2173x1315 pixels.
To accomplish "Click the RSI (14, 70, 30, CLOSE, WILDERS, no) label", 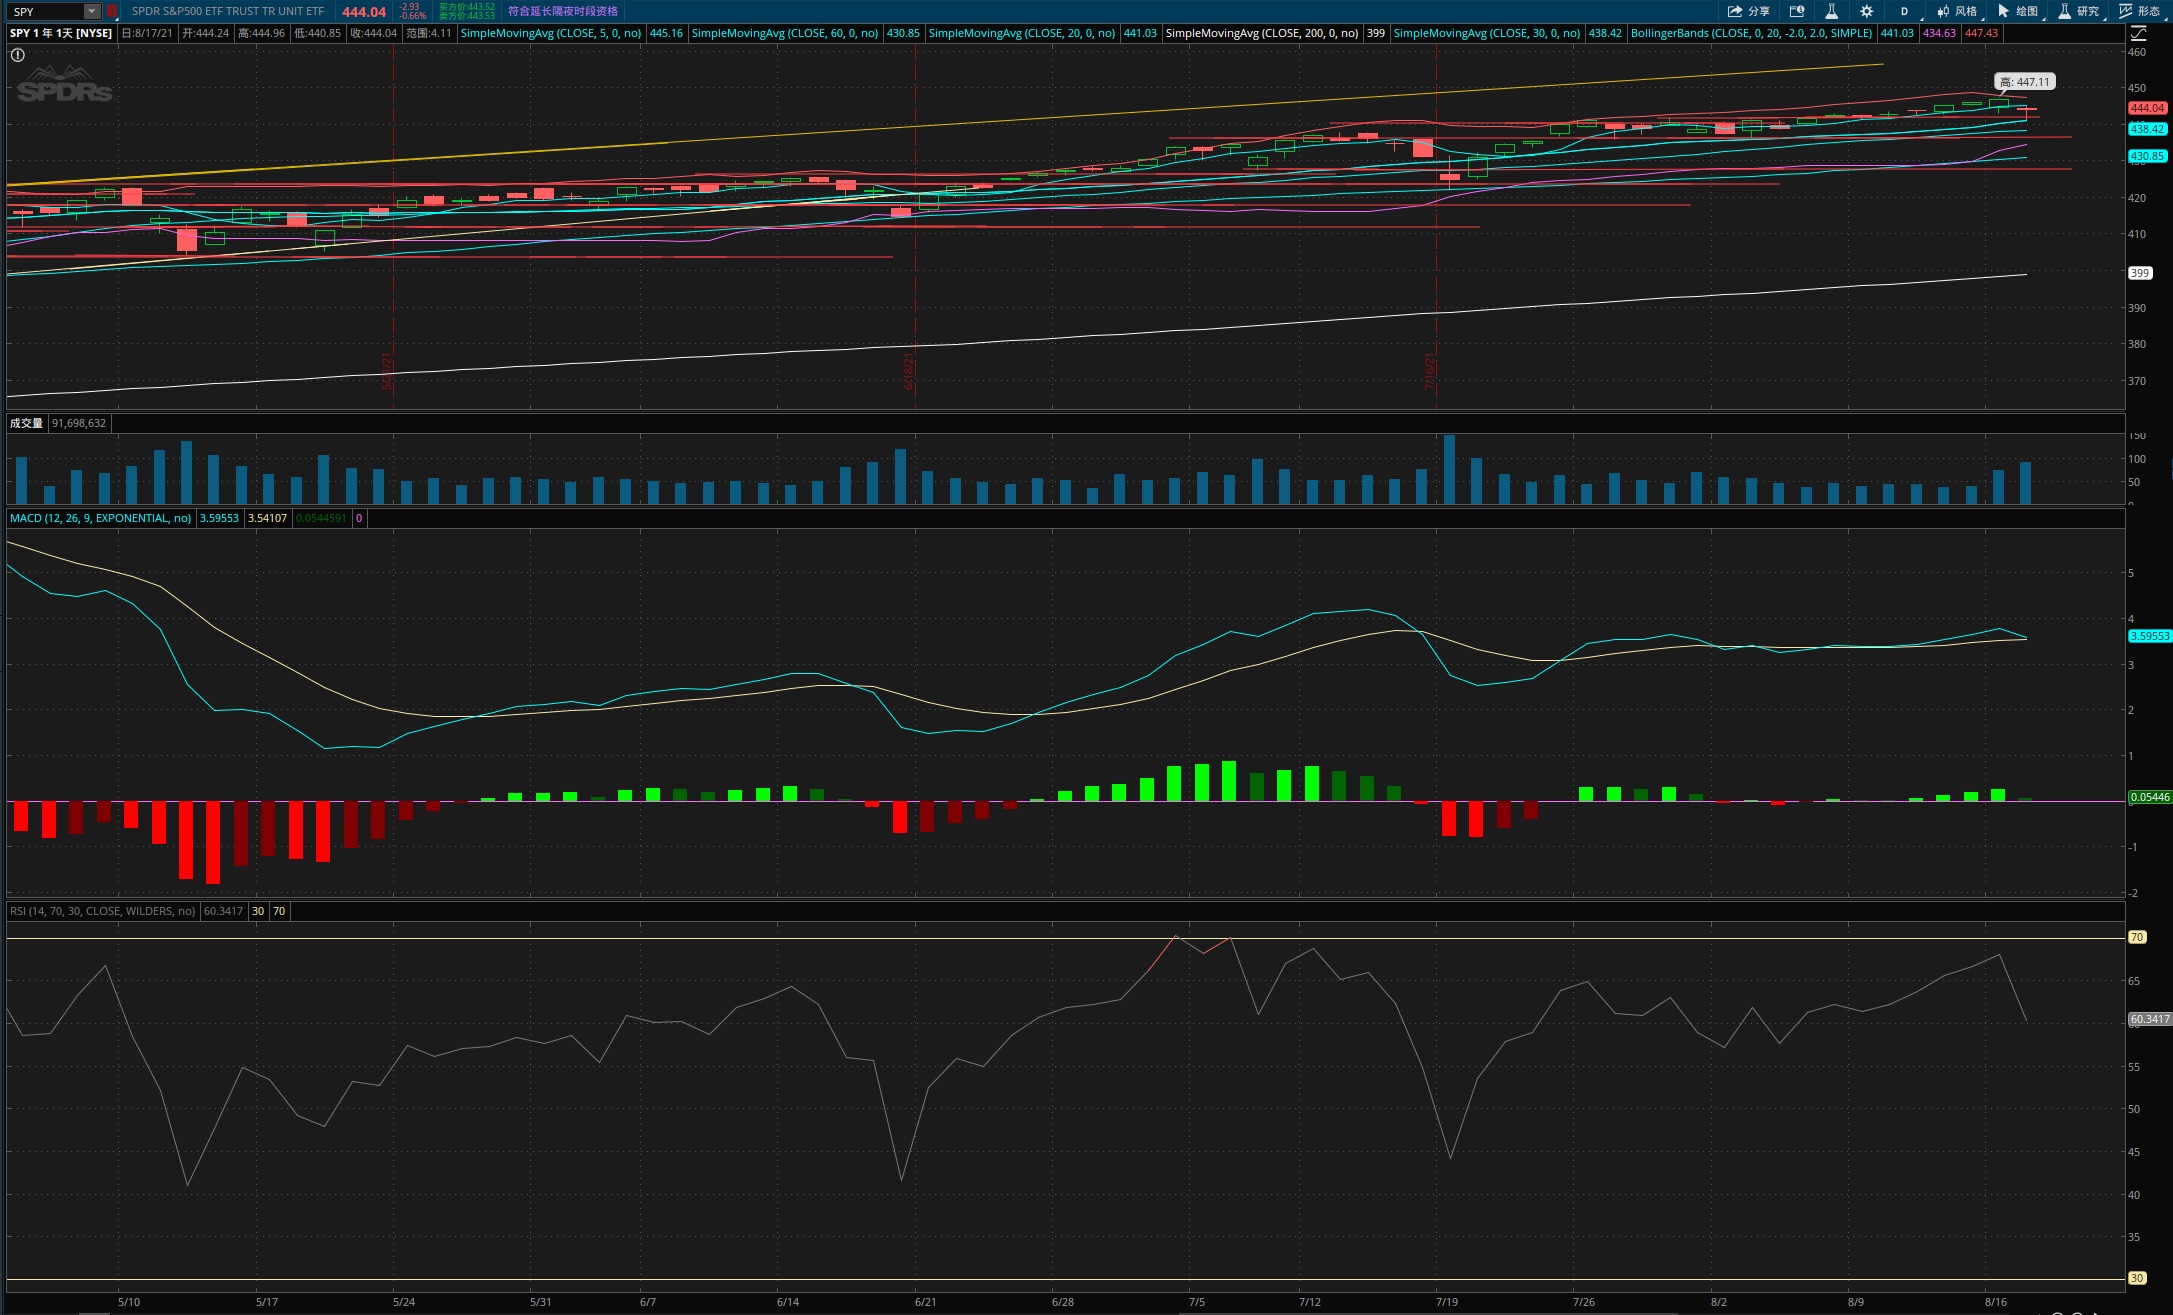I will click(102, 911).
